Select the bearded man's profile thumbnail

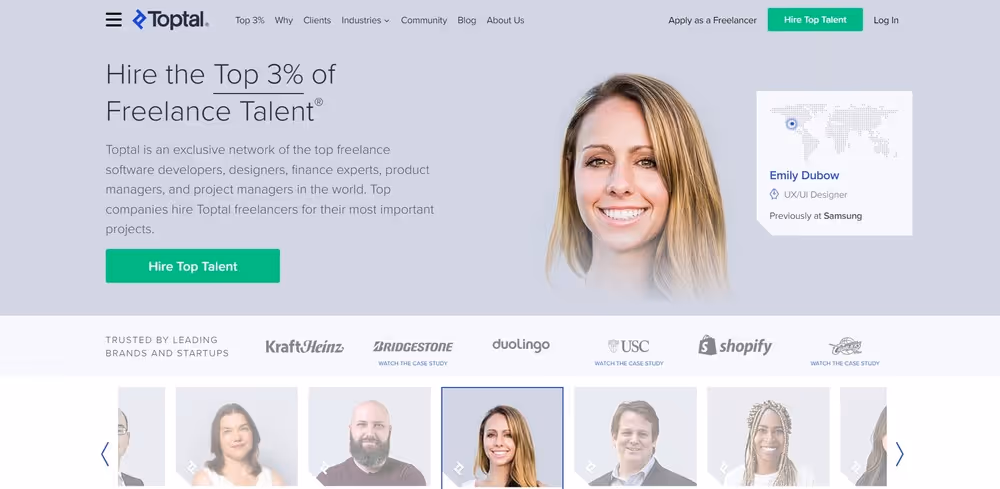(369, 437)
